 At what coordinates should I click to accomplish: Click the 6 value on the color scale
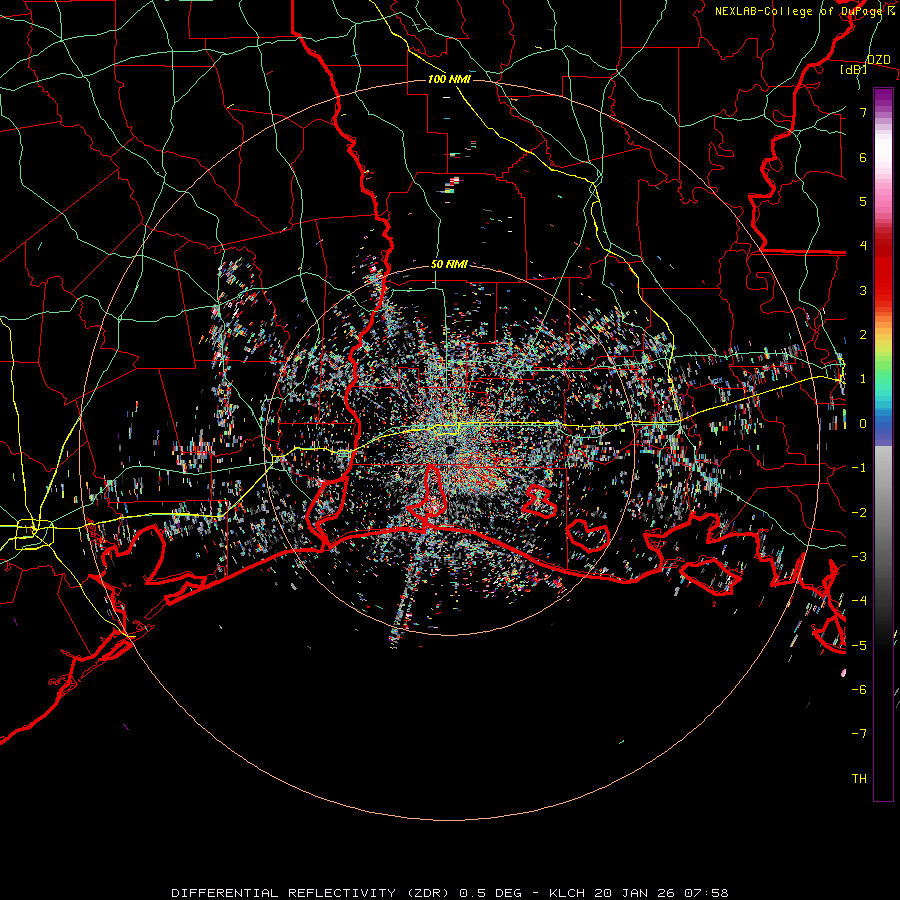(x=863, y=157)
